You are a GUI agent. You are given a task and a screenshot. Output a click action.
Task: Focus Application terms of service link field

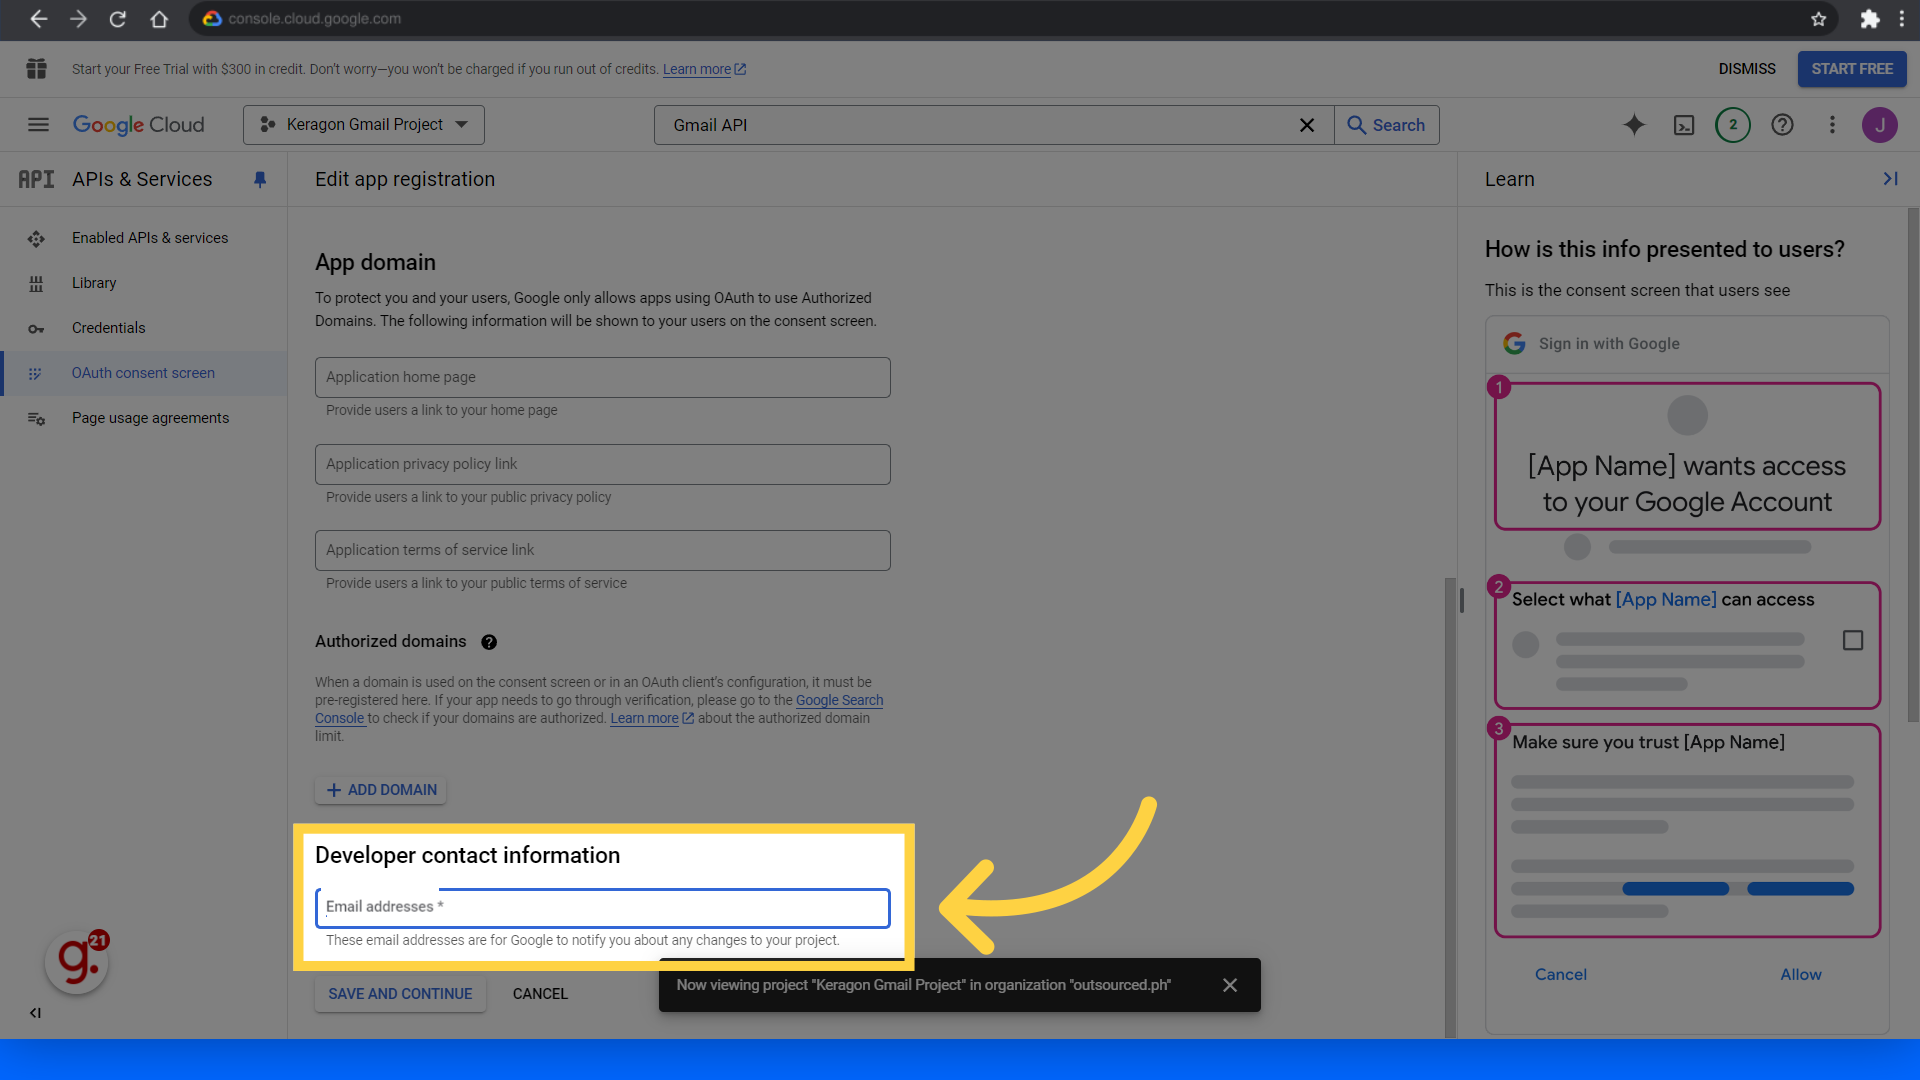click(603, 550)
